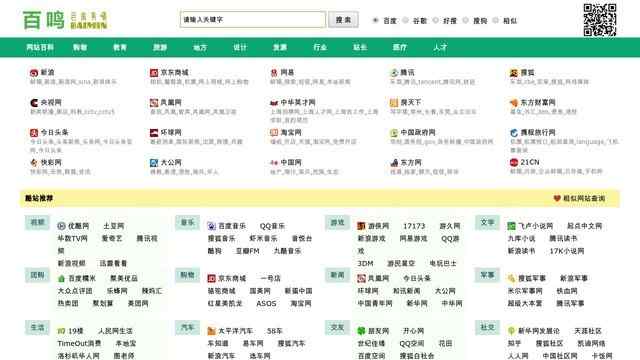Select the 好搜 radio button

[436, 20]
